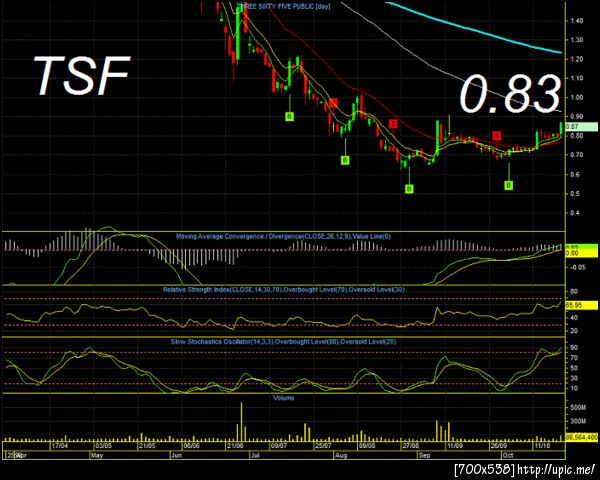This screenshot has height=480, width=600.
Task: Click the 09/07 date label
Action: click(x=279, y=446)
